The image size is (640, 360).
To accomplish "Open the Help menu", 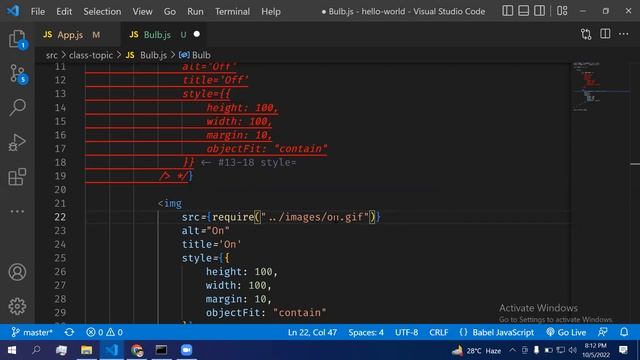I will 271,11.
